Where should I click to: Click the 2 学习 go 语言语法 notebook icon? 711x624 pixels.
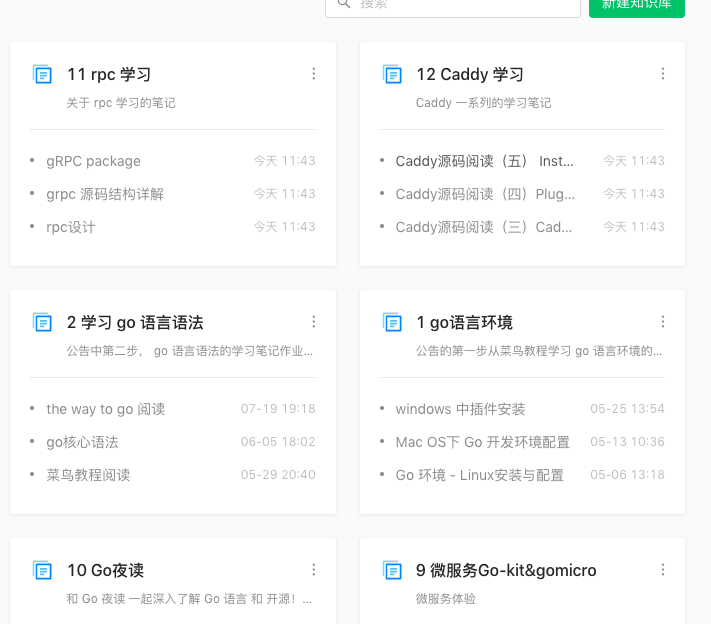[43, 322]
